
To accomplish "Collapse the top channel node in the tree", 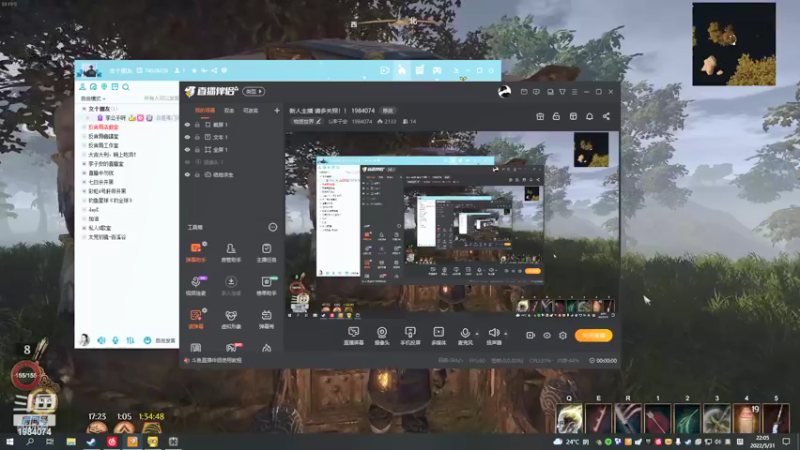I will (84, 109).
